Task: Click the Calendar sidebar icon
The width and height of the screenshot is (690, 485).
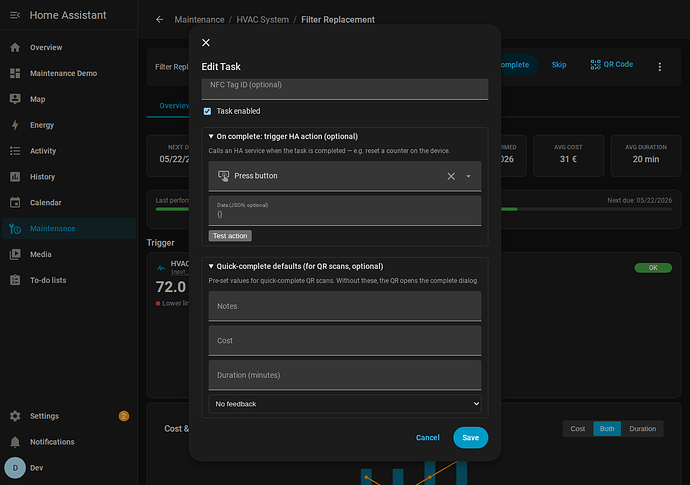Action: pyautogui.click(x=15, y=202)
